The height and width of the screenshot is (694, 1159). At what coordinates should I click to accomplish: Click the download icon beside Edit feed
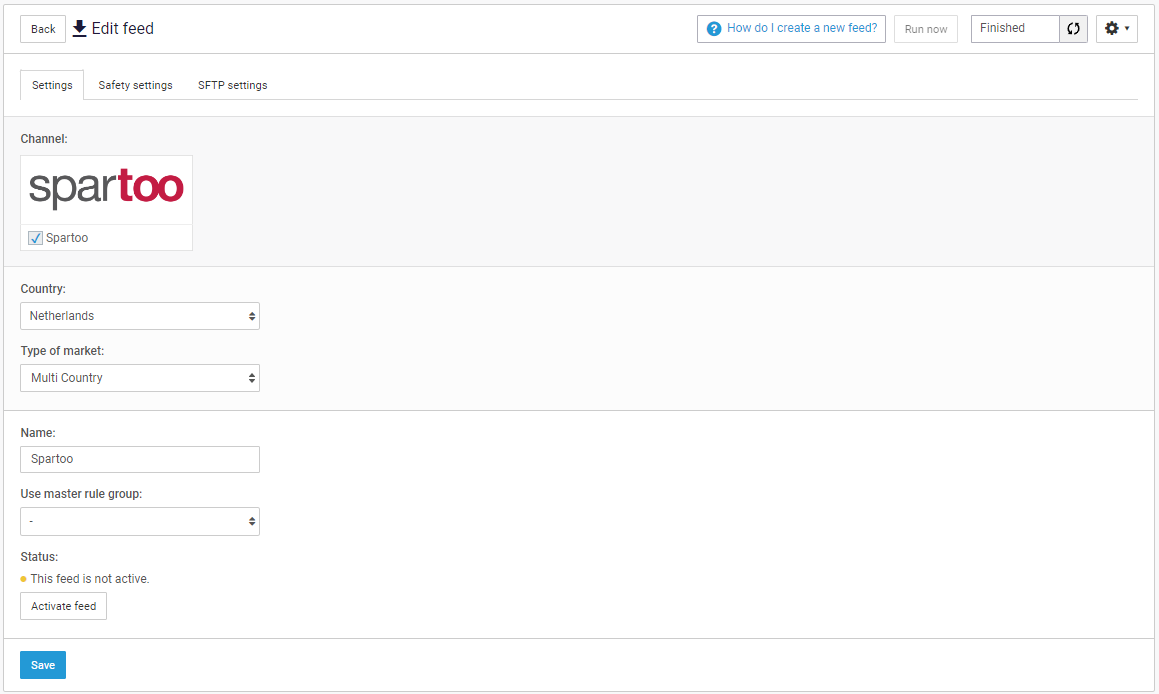tap(80, 29)
